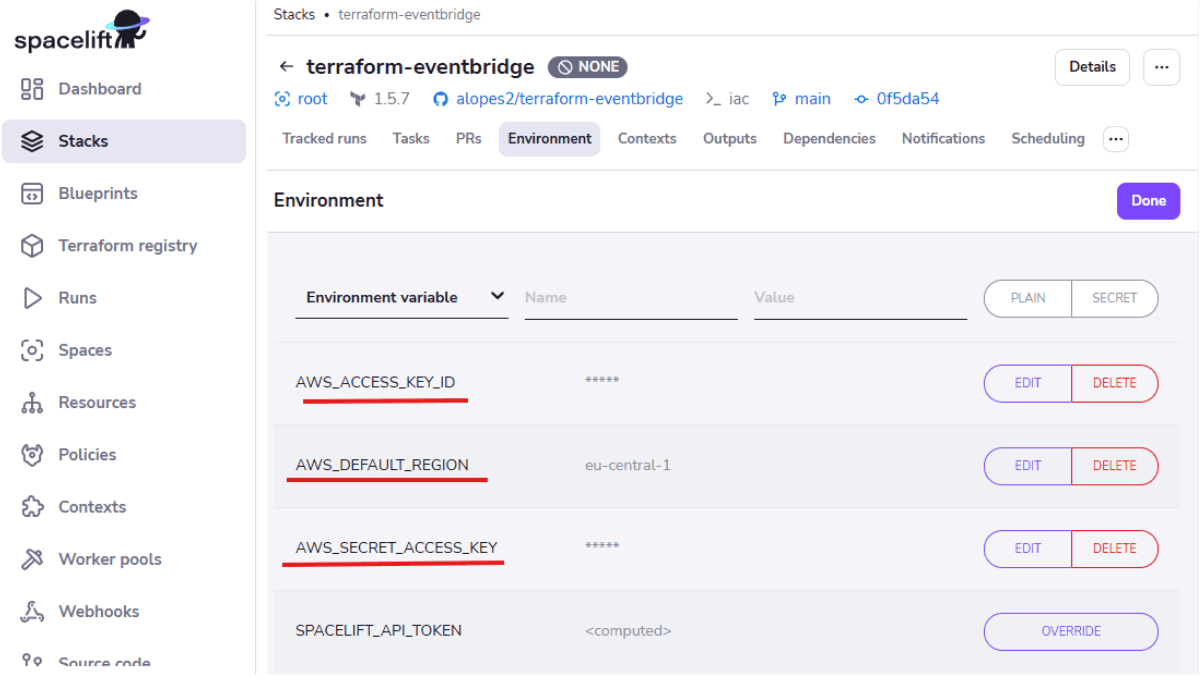
Task: Click the branch icon next to main
Action: tap(780, 99)
